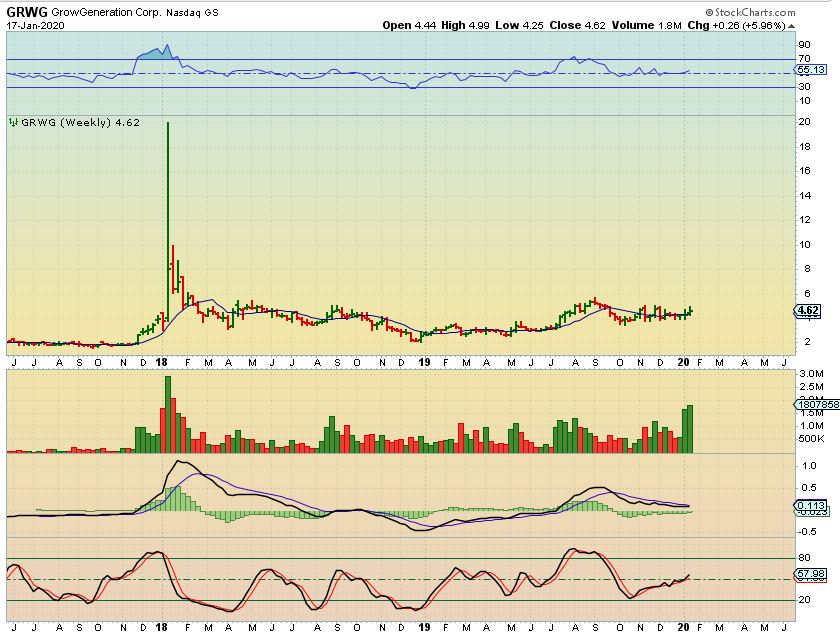Click the GrowGeneration Corp. company name
Viewport: 840px width, 636px height.
(x=106, y=12)
